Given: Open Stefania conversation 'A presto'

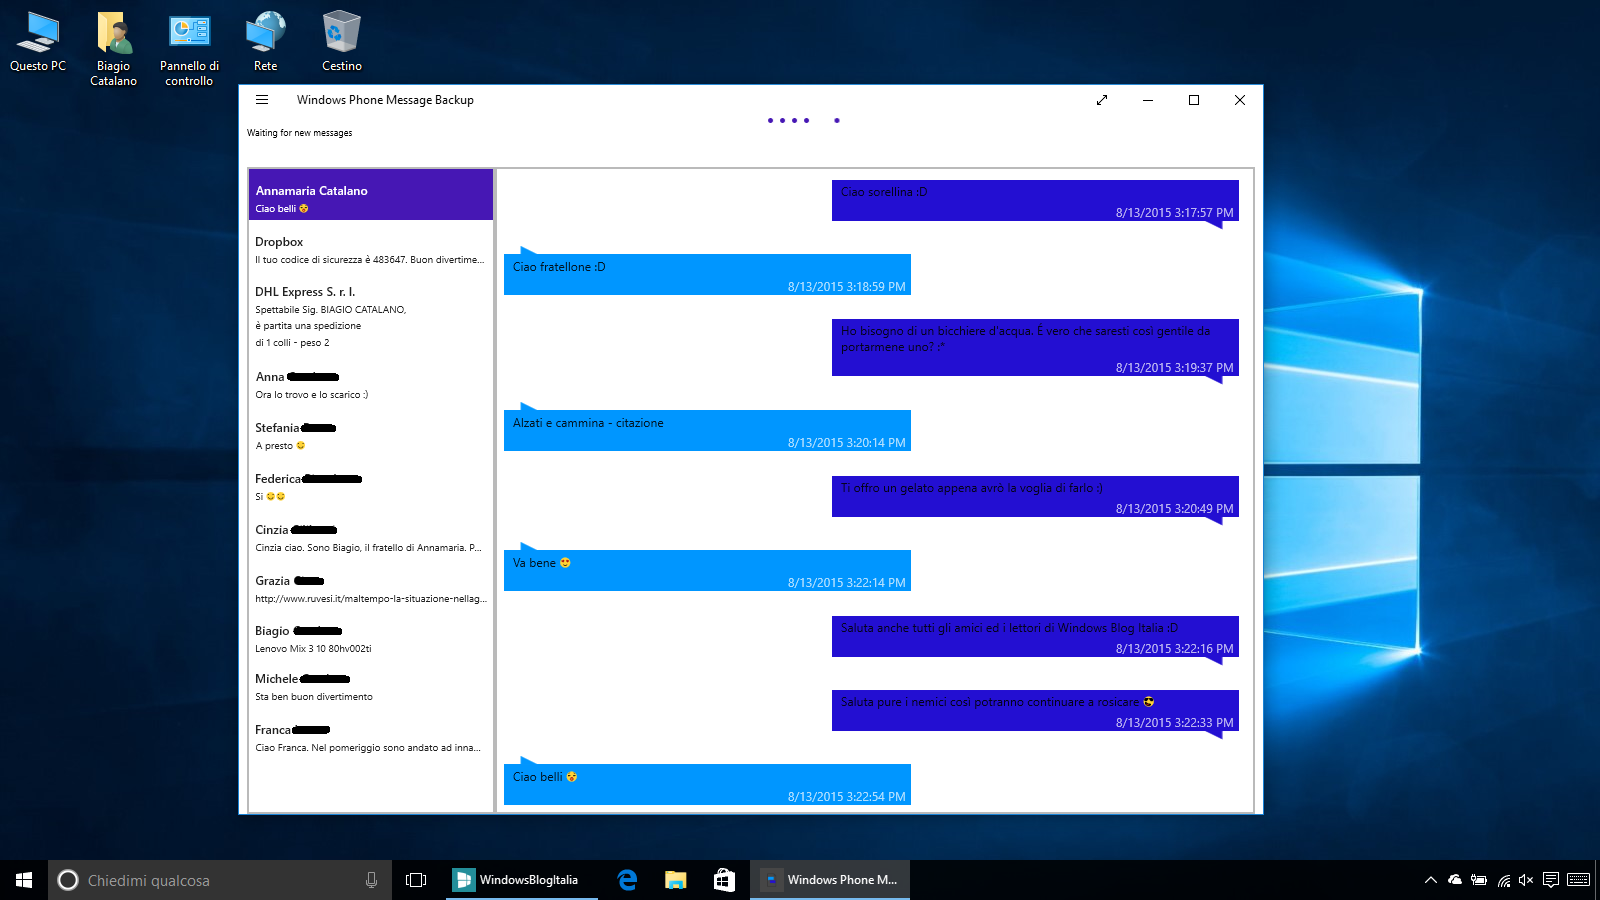Looking at the screenshot, I should pyautogui.click(x=371, y=436).
